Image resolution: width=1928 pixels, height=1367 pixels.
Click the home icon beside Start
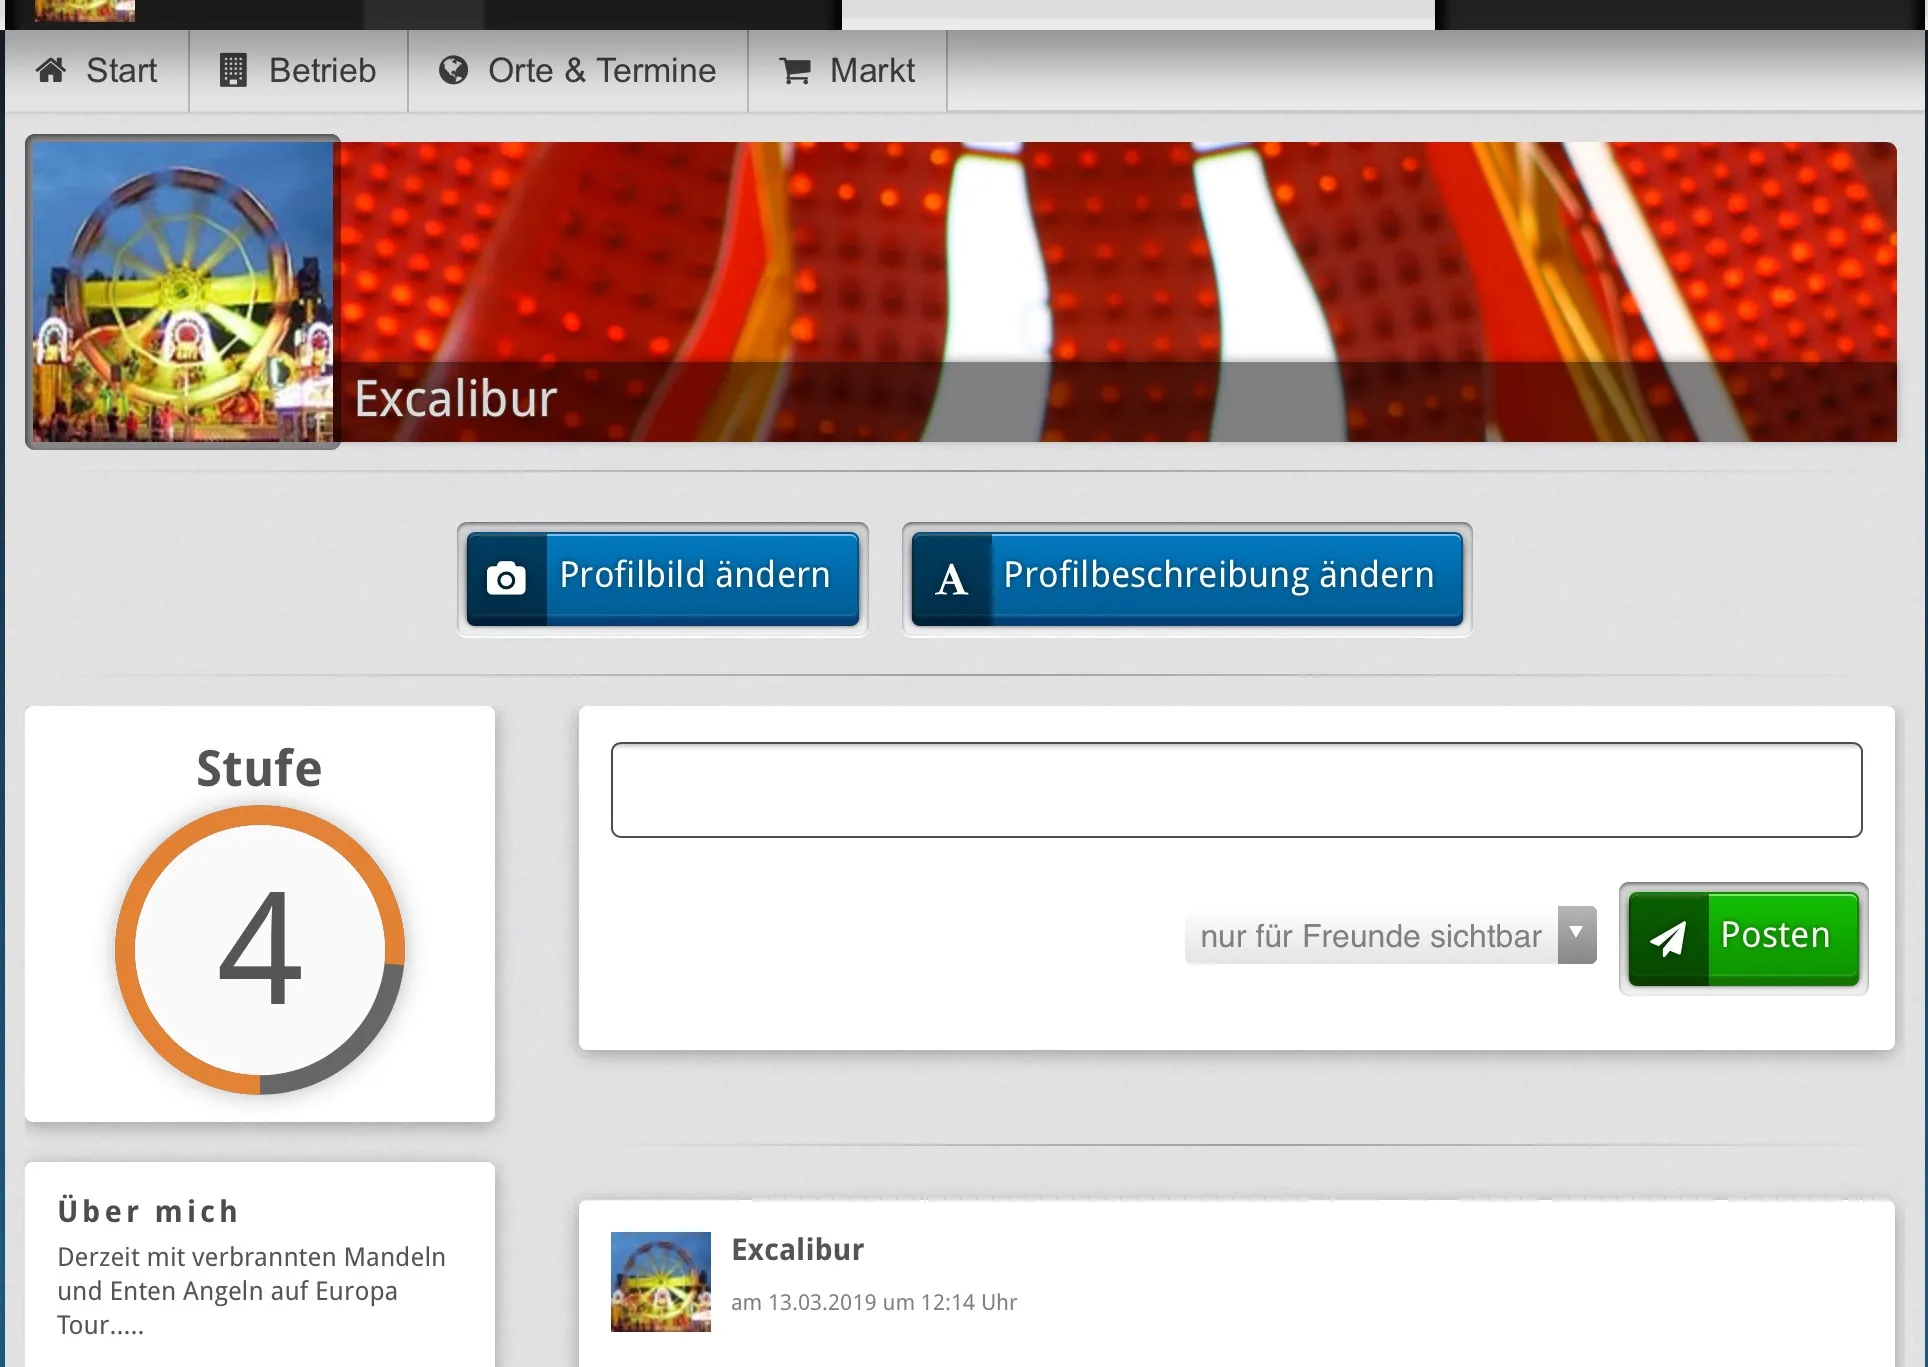[51, 70]
